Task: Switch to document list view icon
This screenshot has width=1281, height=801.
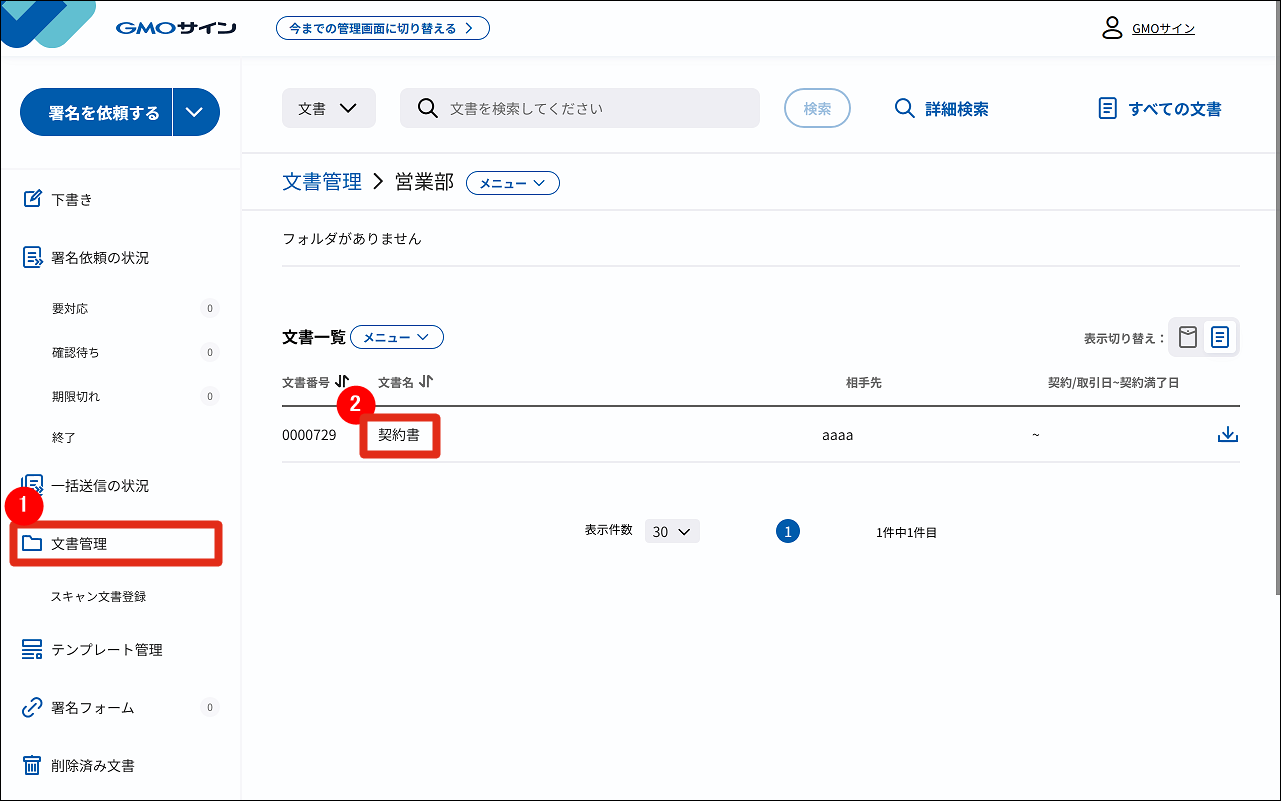Action: 1220,337
